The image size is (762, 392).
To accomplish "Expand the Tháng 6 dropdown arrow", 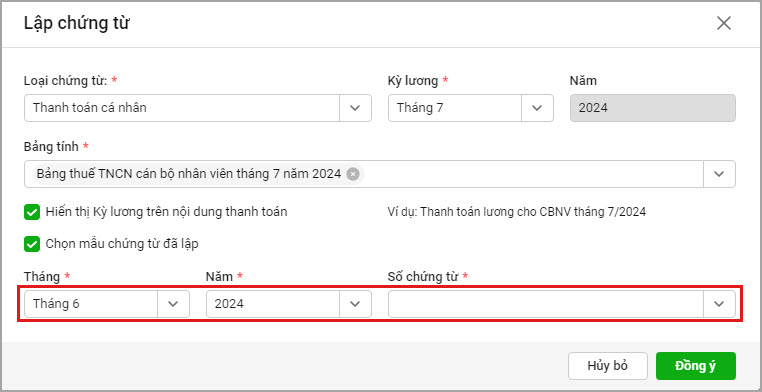I will [x=173, y=304].
